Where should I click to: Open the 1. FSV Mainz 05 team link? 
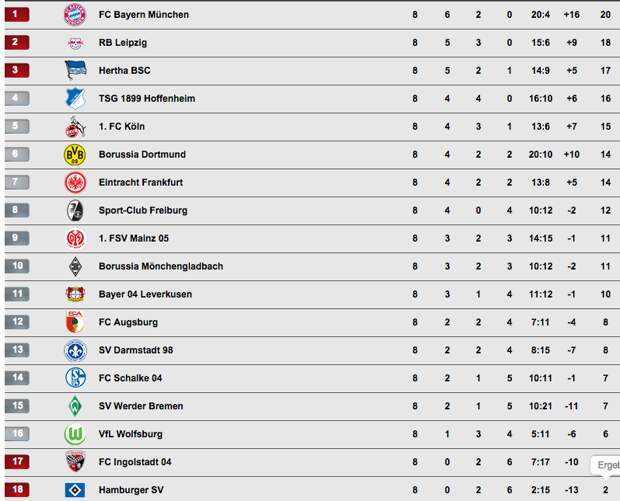point(134,238)
